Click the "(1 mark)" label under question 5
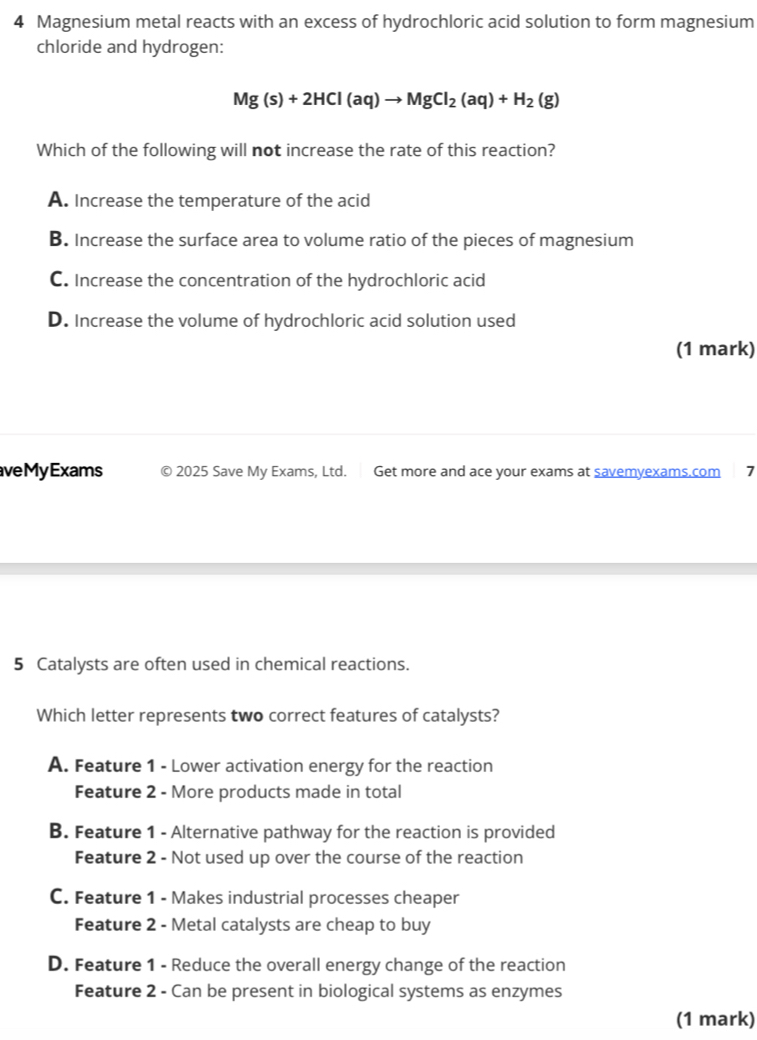Image resolution: width=757 pixels, height=1040 pixels. pos(714,1019)
